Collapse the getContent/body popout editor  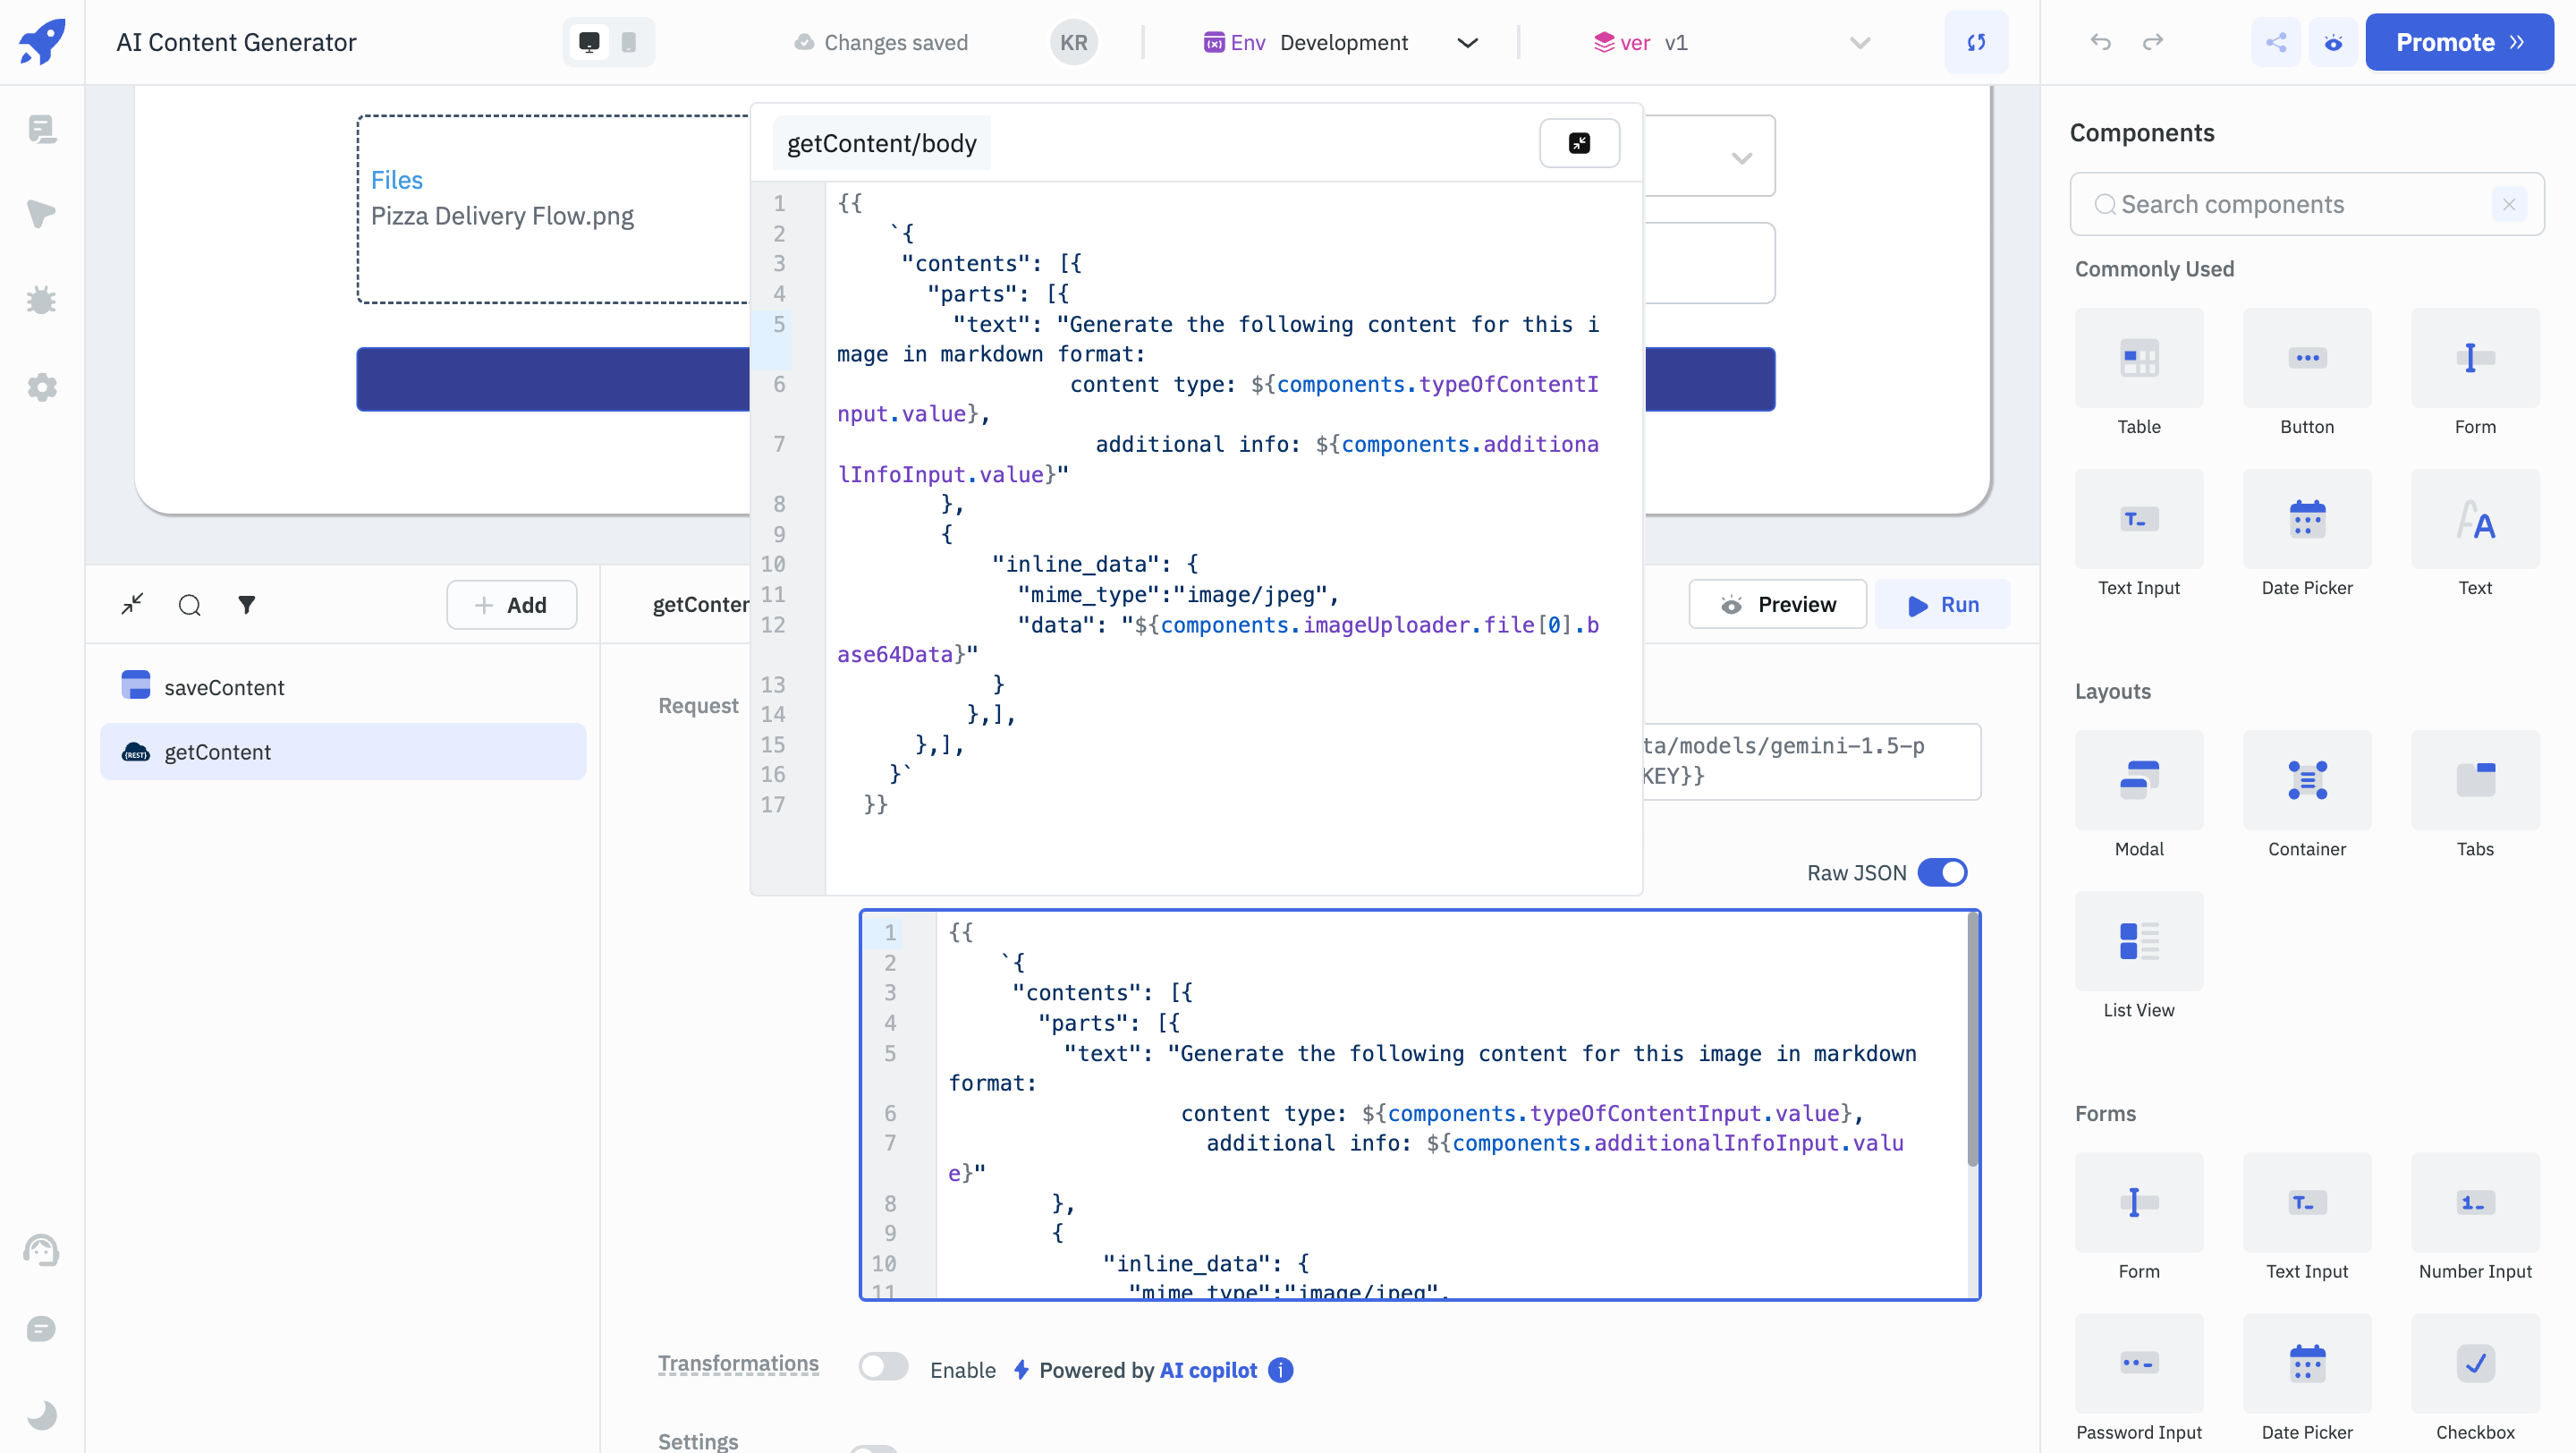click(1579, 143)
